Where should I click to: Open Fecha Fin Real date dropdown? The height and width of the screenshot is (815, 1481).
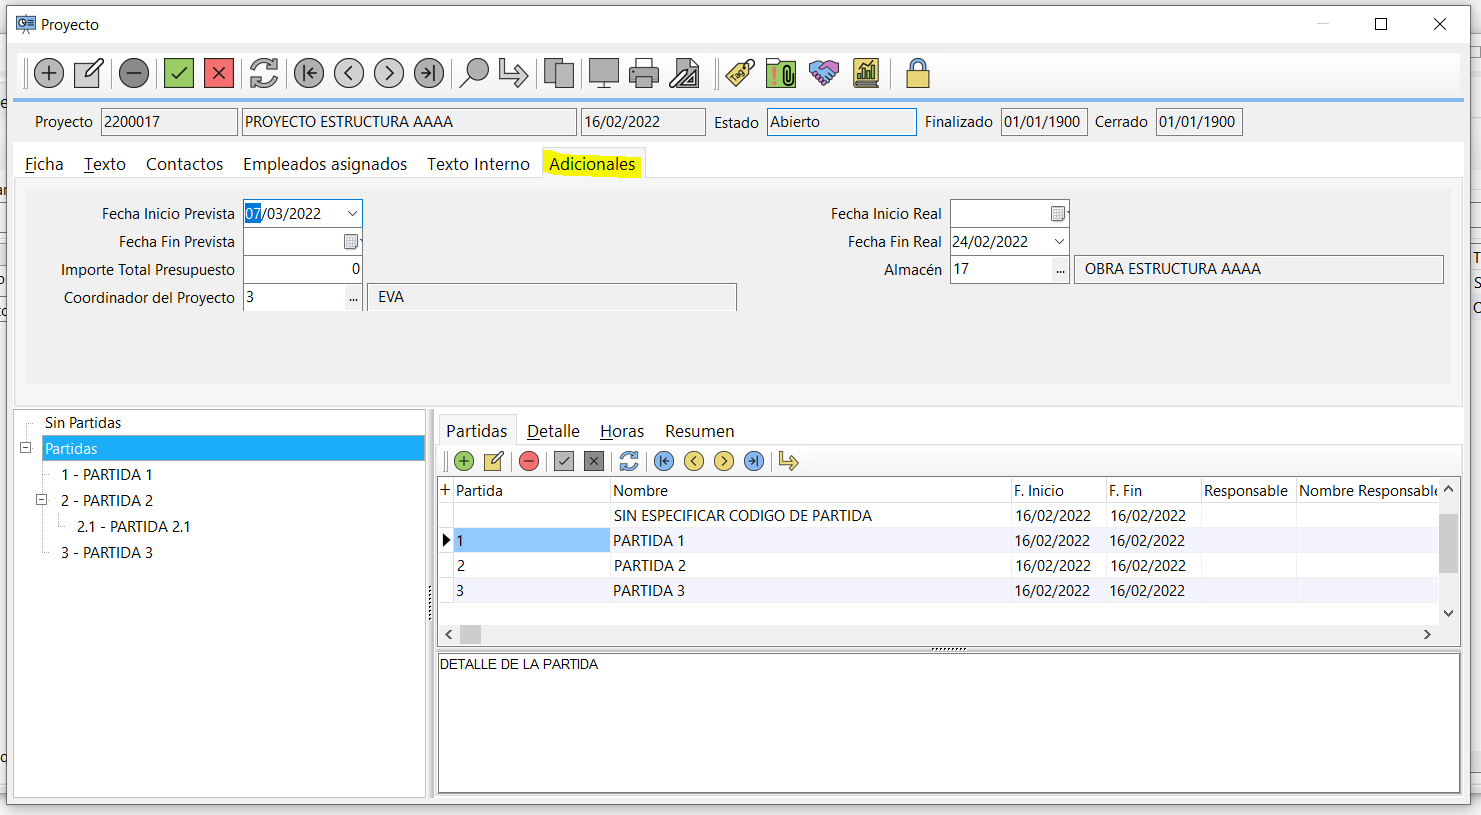1059,242
